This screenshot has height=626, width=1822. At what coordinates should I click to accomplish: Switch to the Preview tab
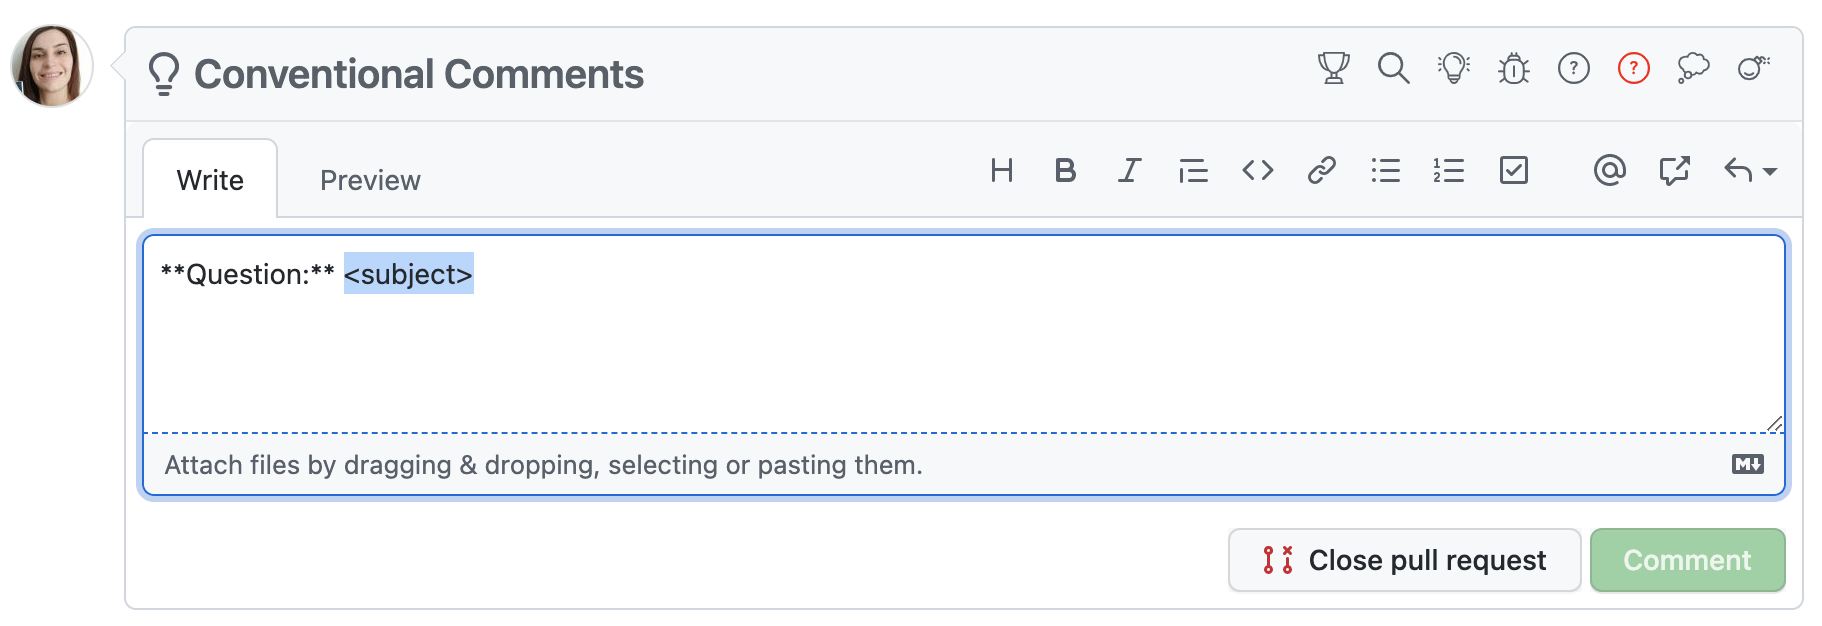point(370,180)
